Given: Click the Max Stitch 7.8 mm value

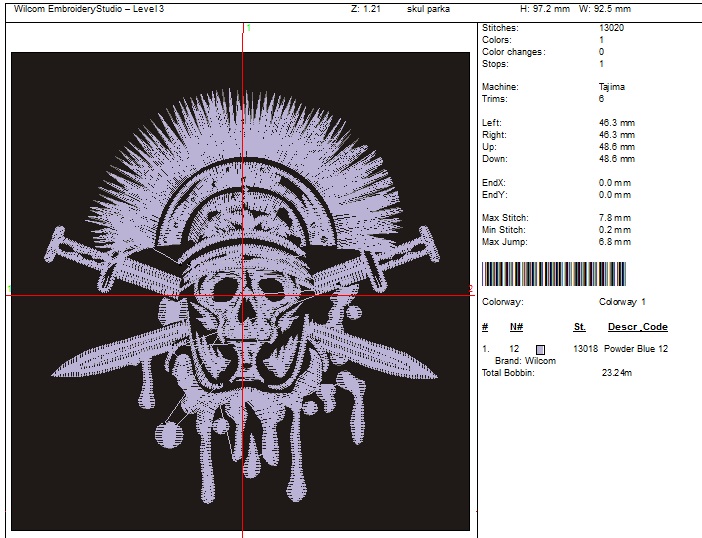Looking at the screenshot, I should [x=615, y=218].
